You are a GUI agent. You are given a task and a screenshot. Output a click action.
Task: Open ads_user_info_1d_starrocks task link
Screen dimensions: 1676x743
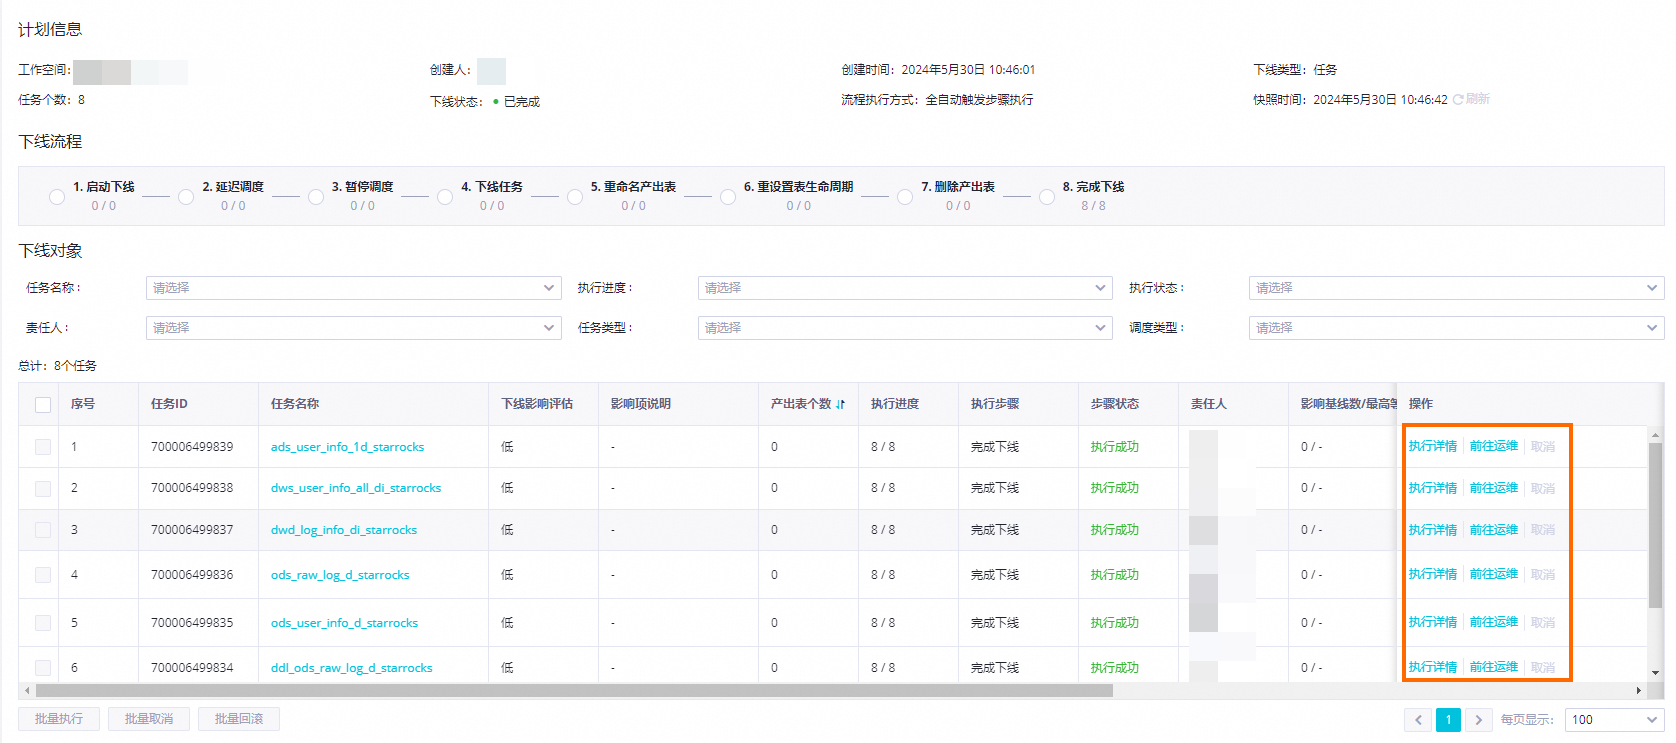(347, 447)
